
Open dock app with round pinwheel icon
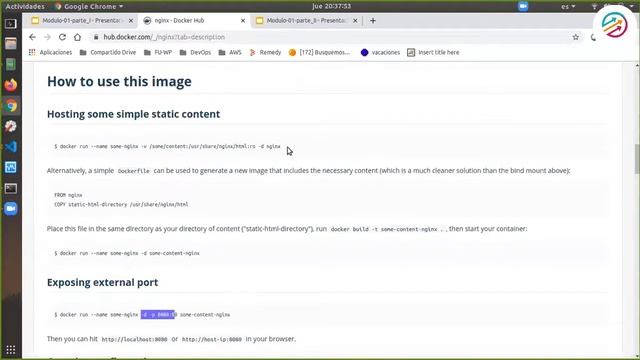[x=11, y=126]
